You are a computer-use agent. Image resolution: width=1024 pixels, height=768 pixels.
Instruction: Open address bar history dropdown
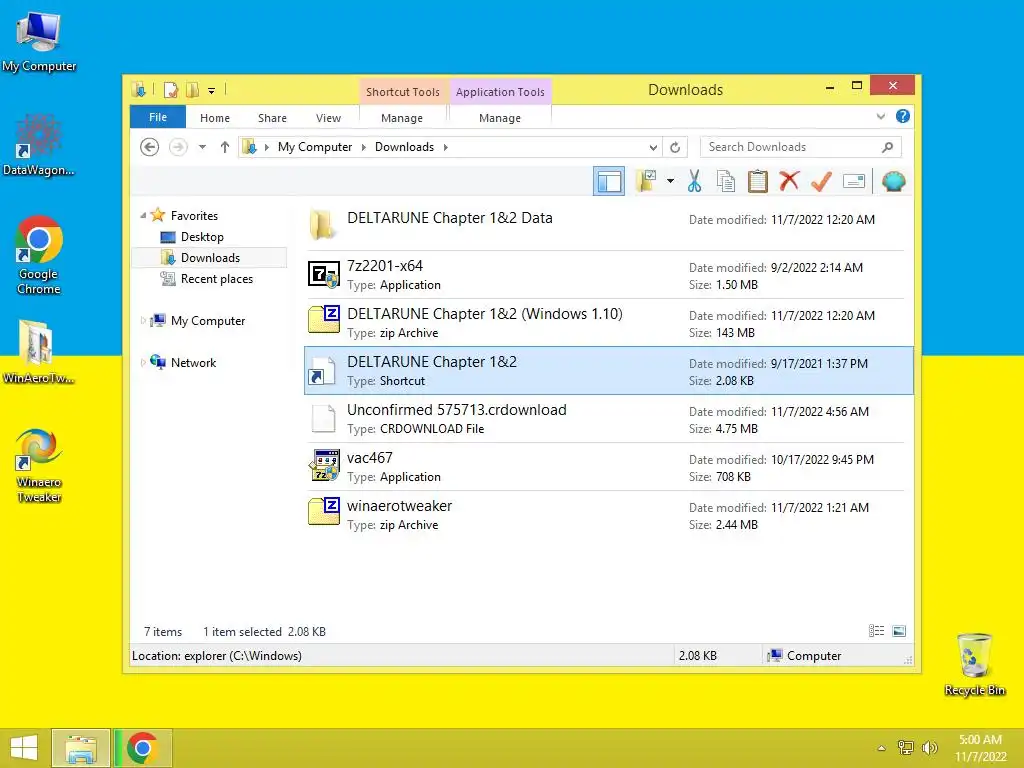tap(652, 148)
